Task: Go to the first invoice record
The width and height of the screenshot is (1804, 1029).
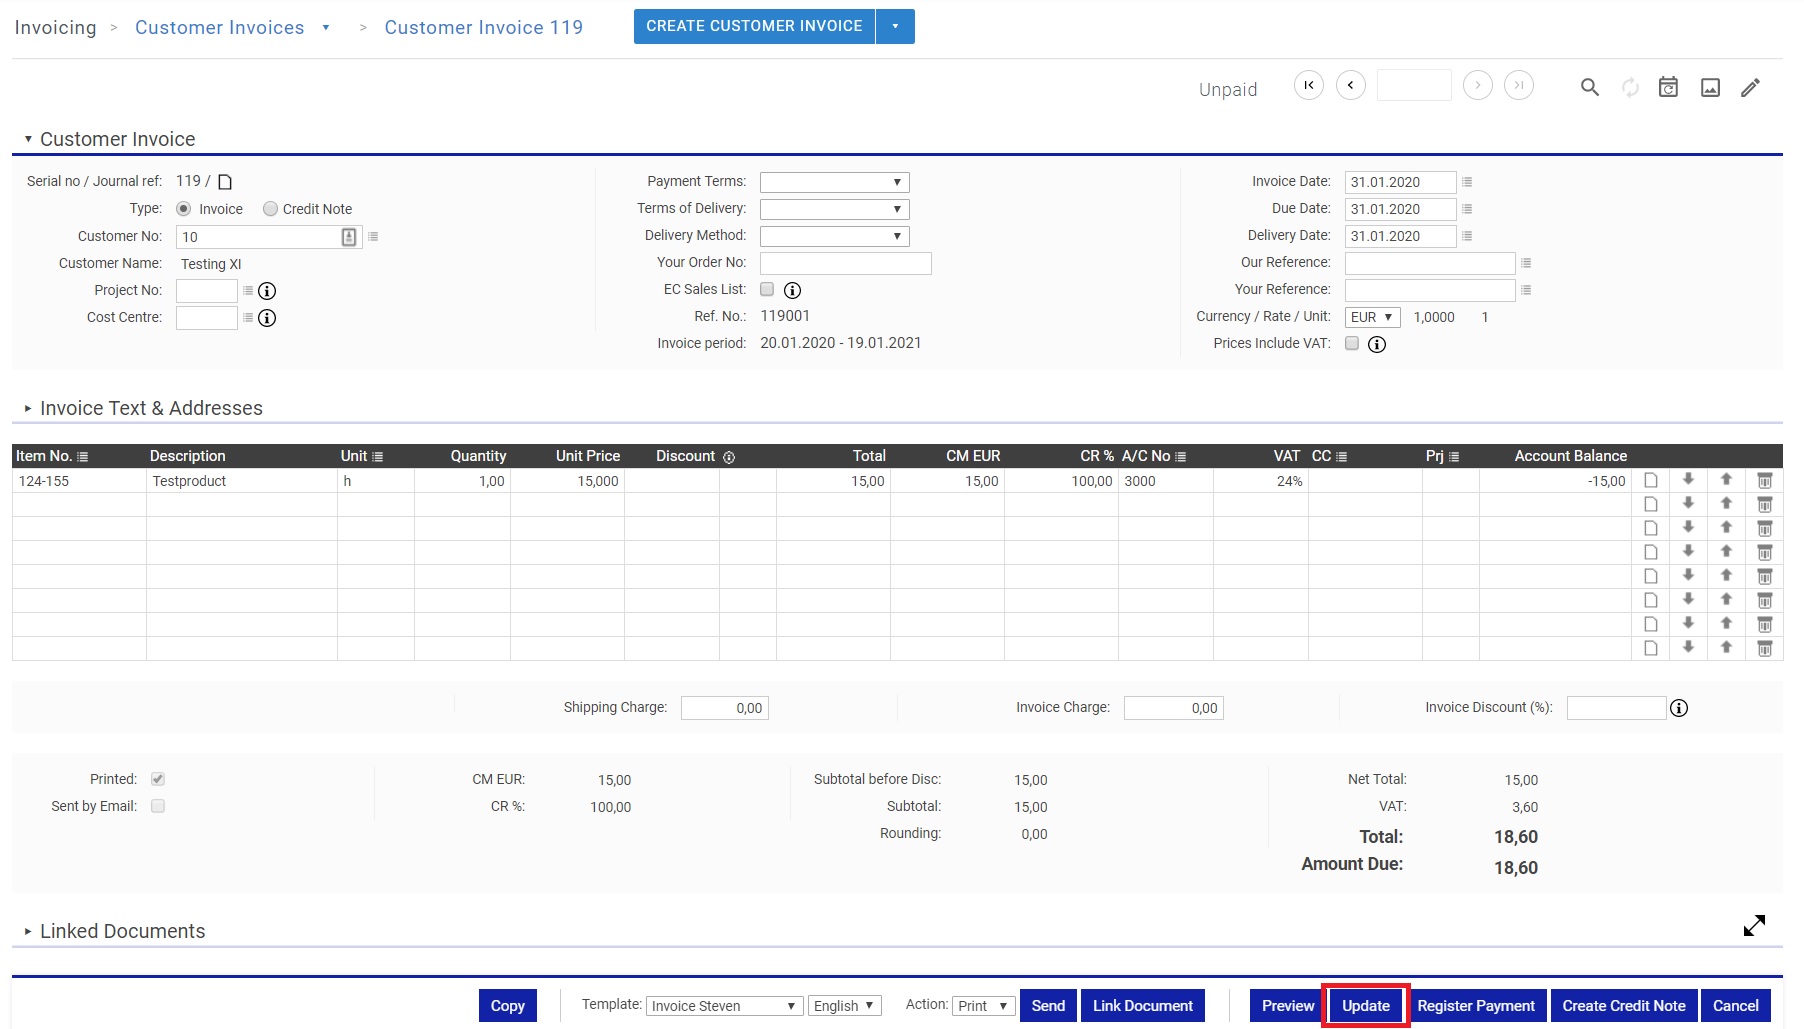Action: (x=1308, y=86)
